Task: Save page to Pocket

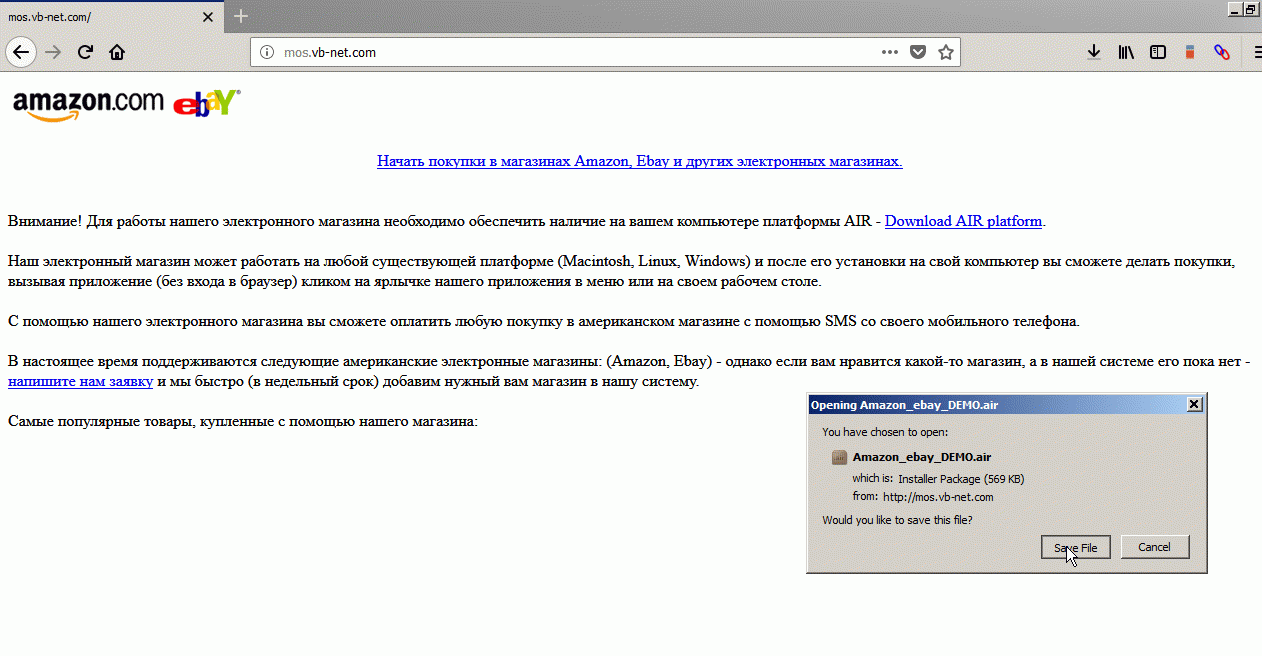Action: tap(917, 52)
